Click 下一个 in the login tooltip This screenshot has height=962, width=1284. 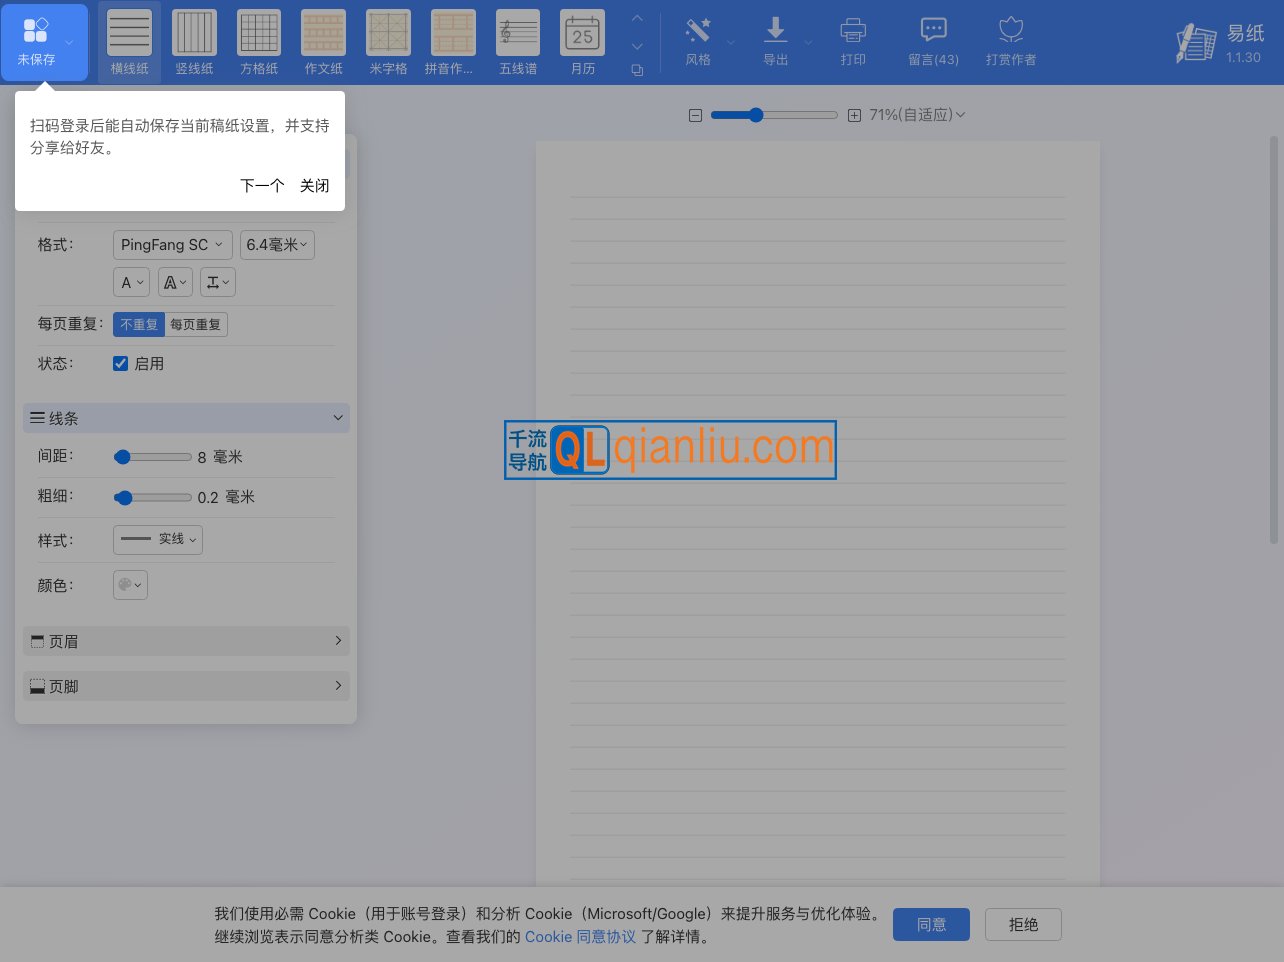click(261, 186)
